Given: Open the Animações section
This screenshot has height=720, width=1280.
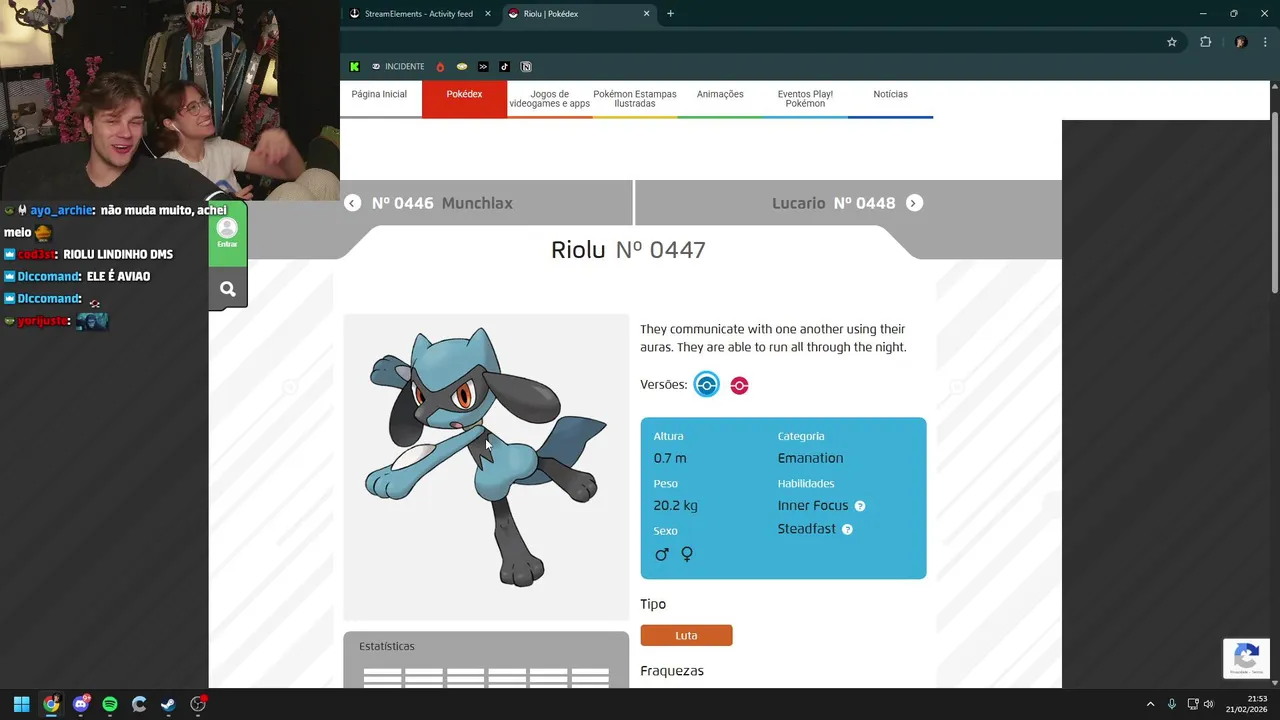Looking at the screenshot, I should click(720, 94).
